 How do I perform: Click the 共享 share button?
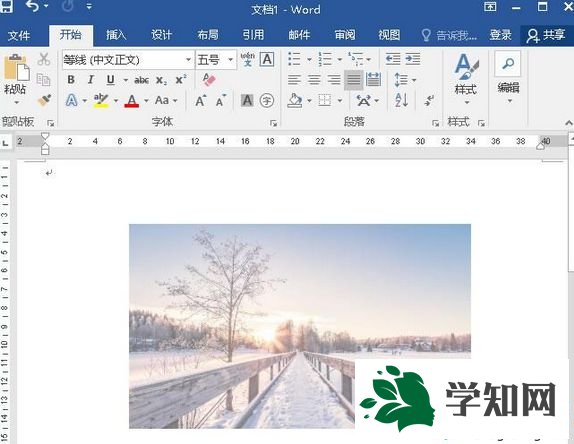click(x=546, y=35)
